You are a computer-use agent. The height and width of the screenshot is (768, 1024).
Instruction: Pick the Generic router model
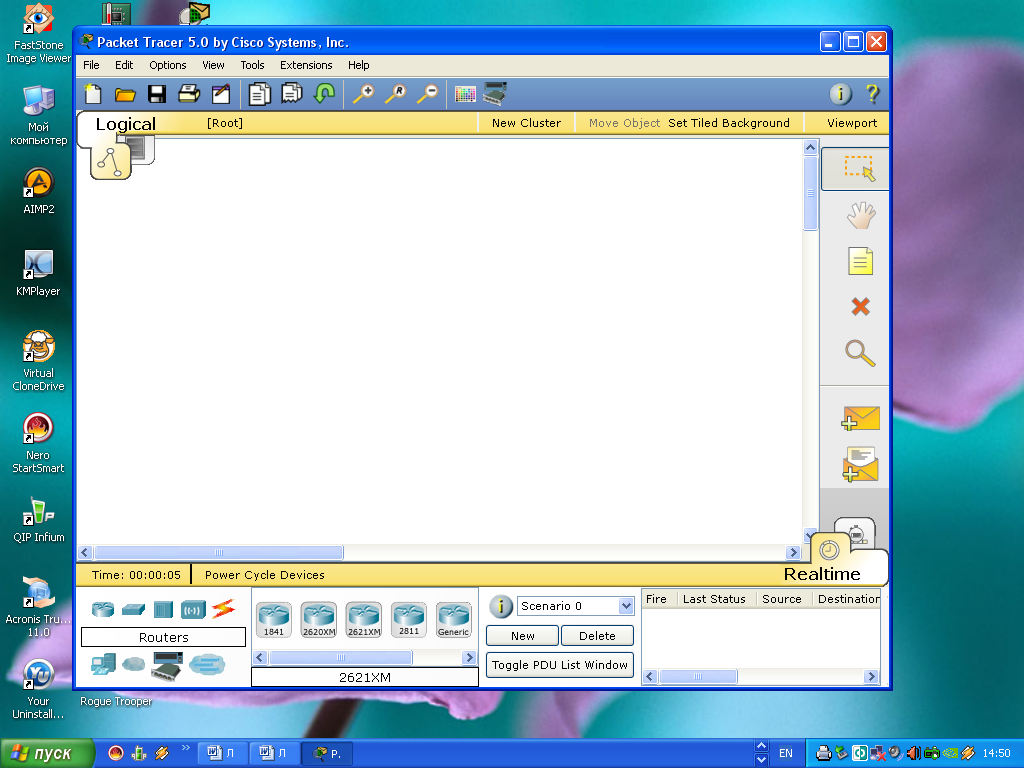coord(454,620)
